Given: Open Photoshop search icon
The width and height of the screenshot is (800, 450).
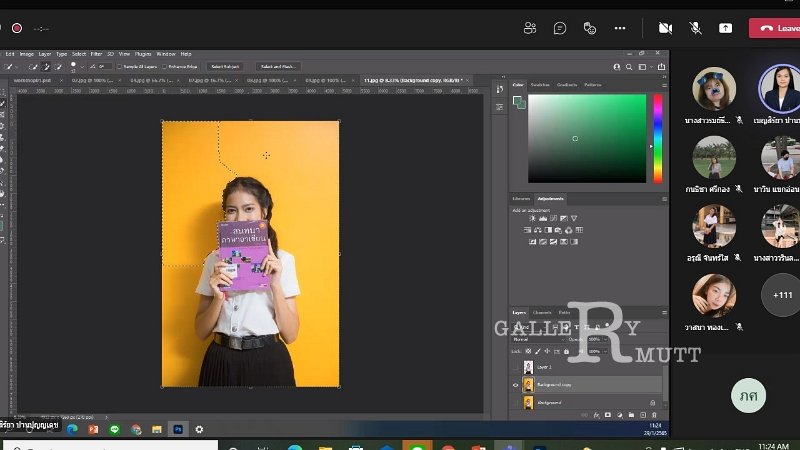Looking at the screenshot, I should pos(629,67).
